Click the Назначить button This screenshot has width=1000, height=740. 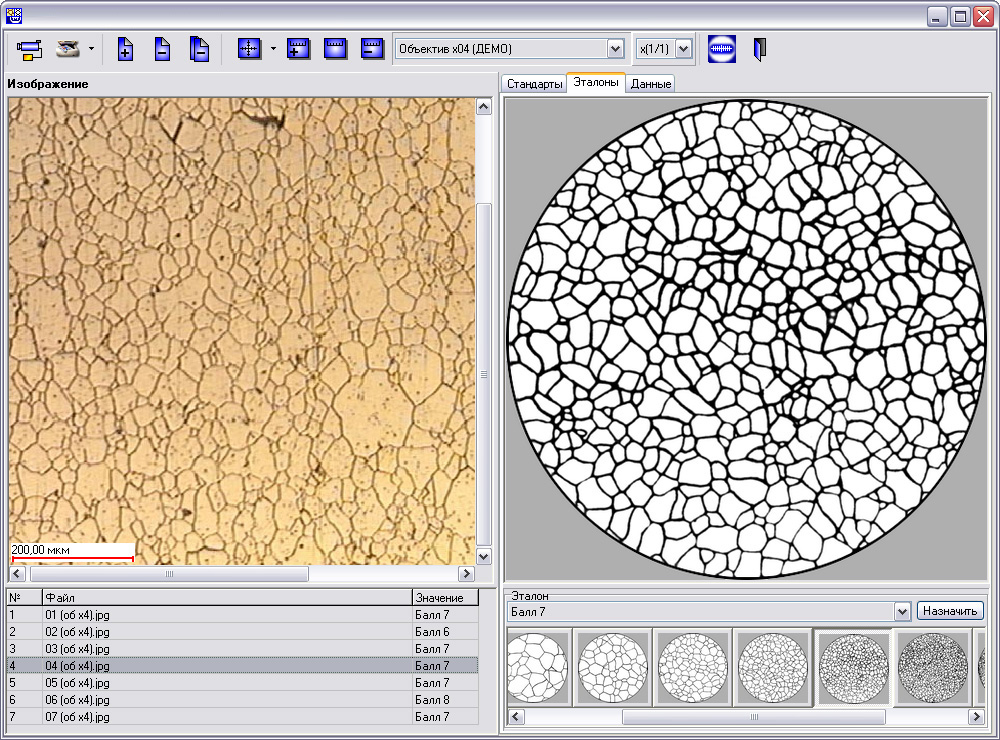950,611
